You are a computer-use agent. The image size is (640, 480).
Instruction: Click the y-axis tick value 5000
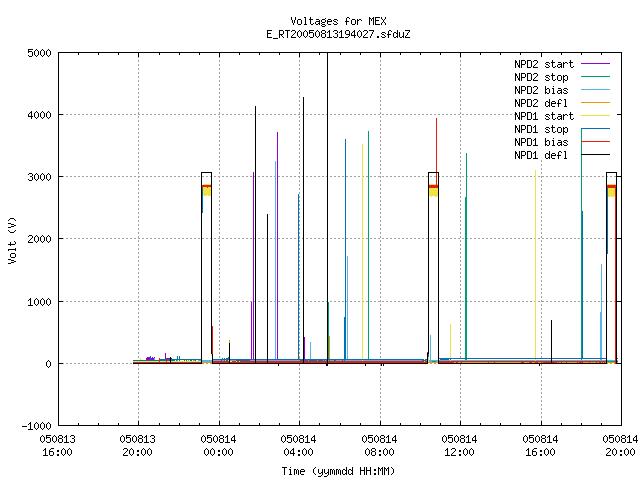(40, 53)
